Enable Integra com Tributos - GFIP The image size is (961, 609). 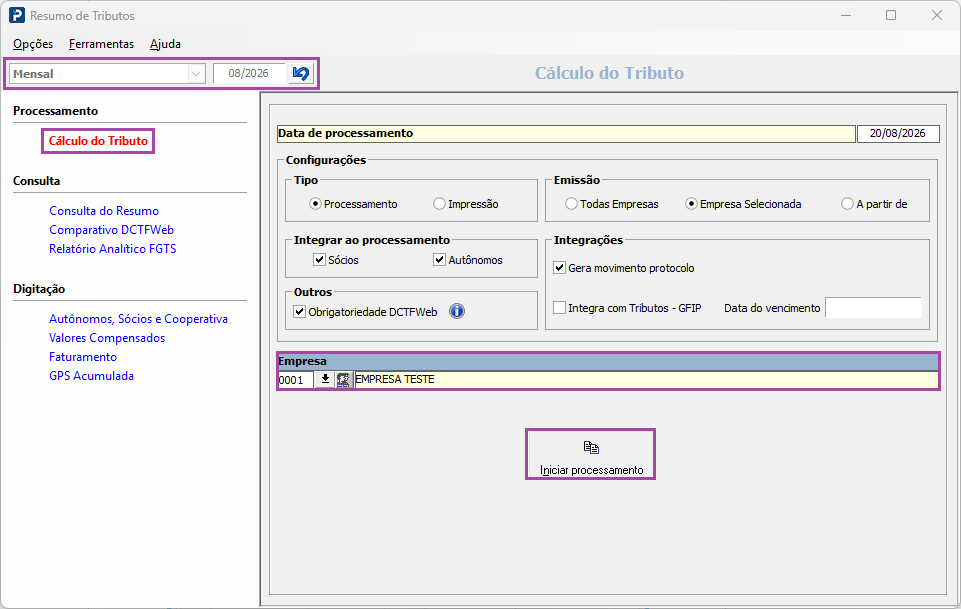tap(560, 307)
